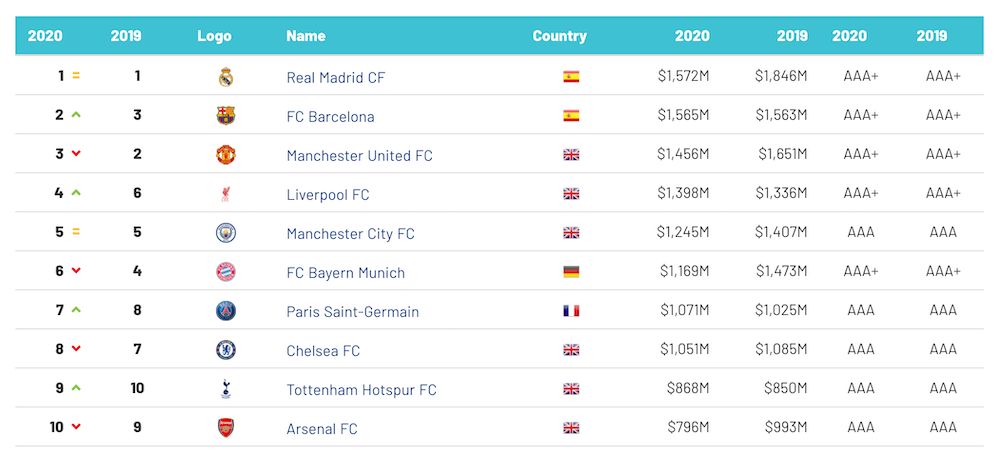Click the Spanish flag beside Real Madrid

571,77
